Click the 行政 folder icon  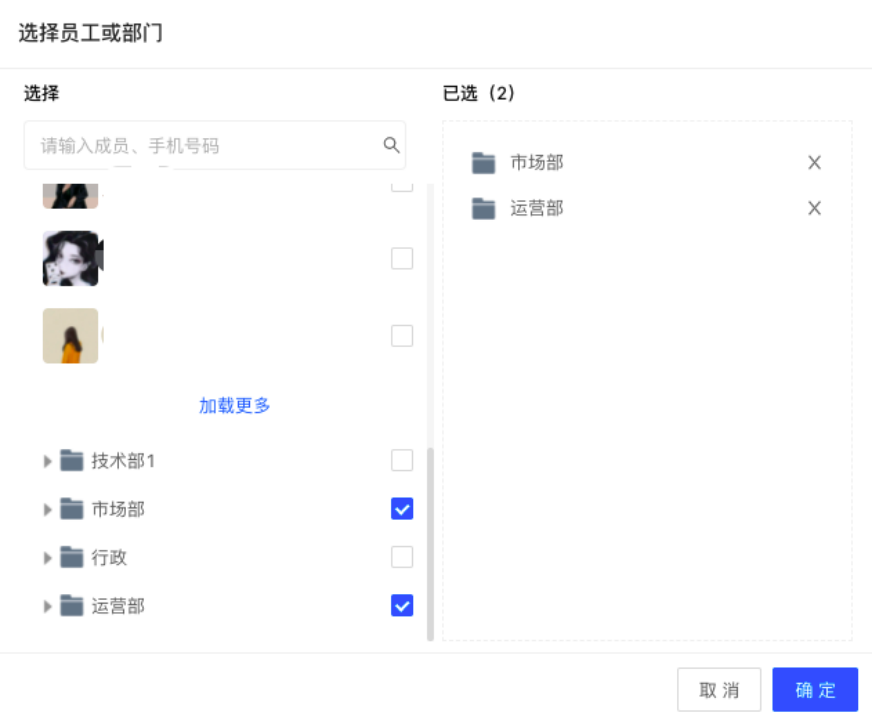coord(71,557)
